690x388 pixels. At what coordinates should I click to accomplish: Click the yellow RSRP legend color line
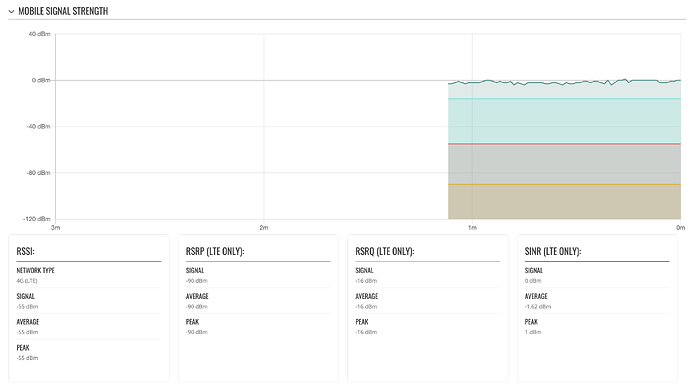(x=258, y=261)
